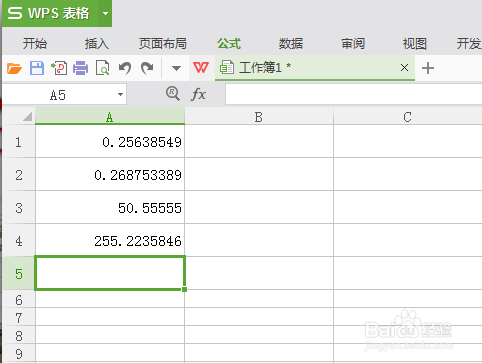Close the 工作簿1 document tab
The width and height of the screenshot is (482, 363).
tap(404, 68)
